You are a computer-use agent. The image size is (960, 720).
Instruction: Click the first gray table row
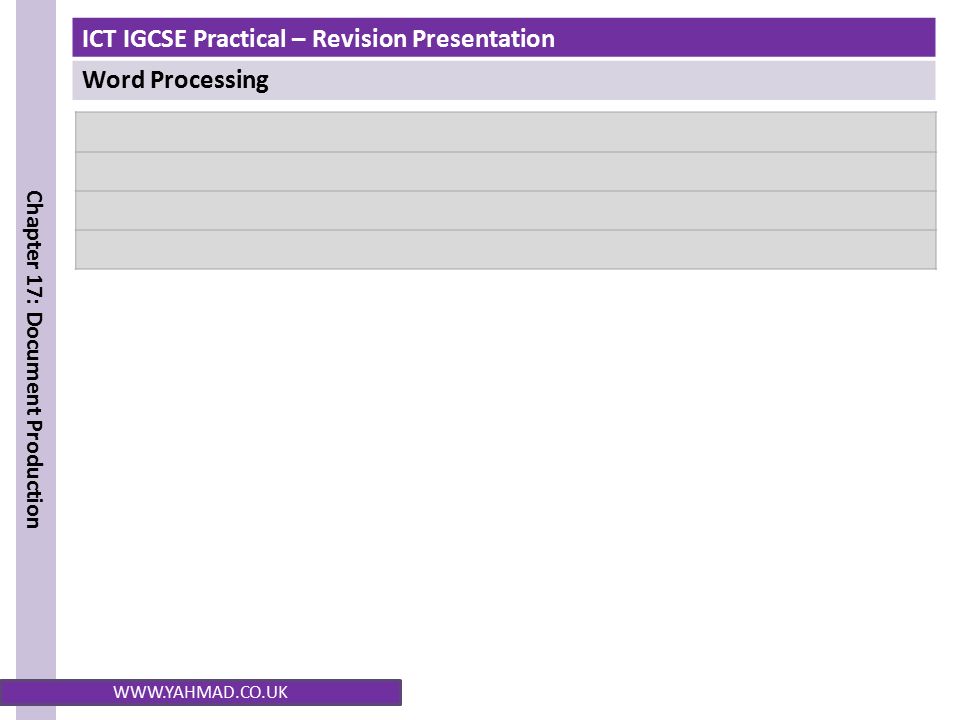[x=506, y=132]
